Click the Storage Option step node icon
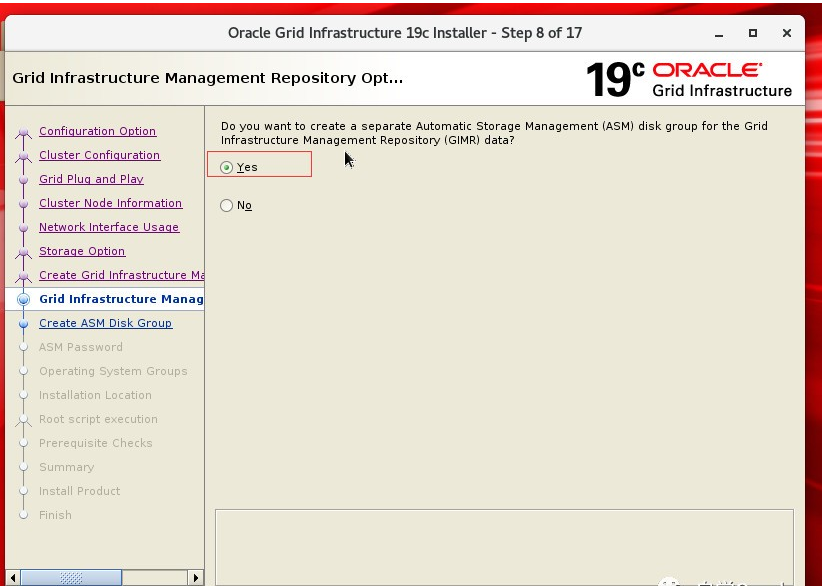The image size is (822, 586). coord(23,252)
